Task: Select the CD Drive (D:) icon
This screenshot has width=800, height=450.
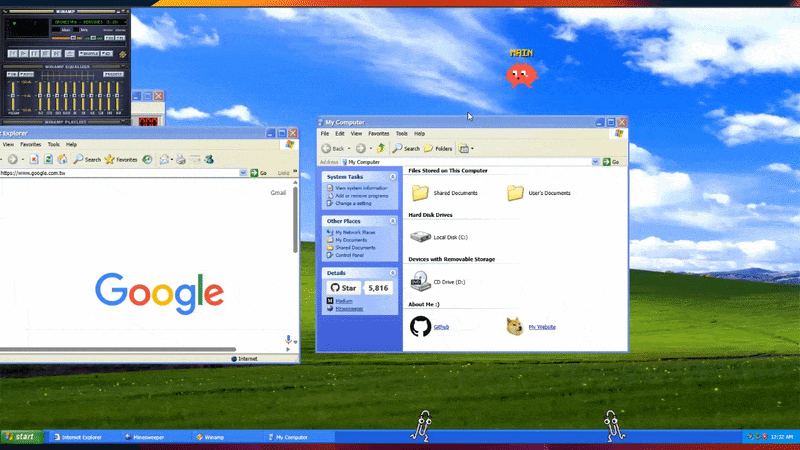Action: 420,281
